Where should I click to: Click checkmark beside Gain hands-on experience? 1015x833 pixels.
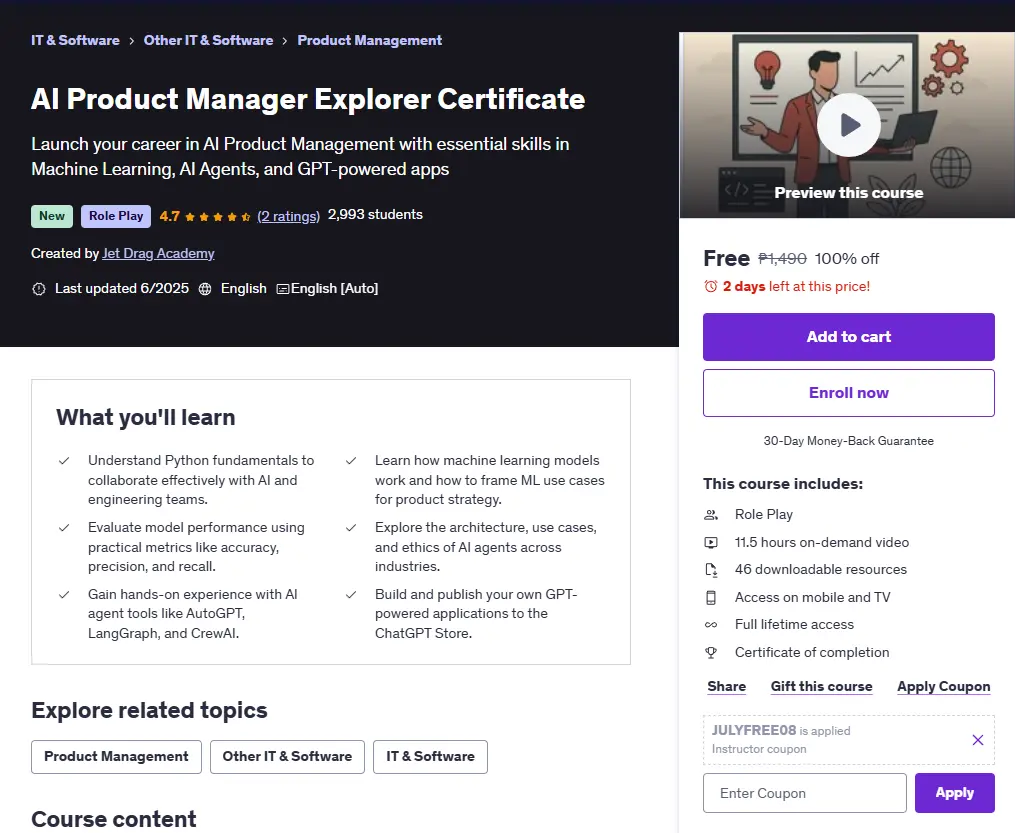tap(64, 594)
